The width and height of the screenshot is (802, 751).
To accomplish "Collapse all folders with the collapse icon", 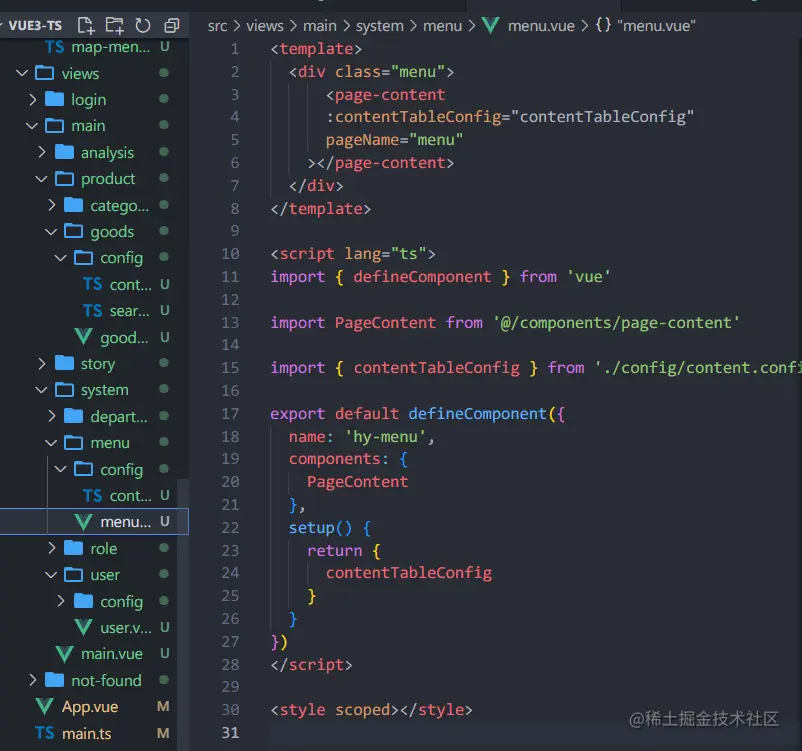I will [171, 25].
